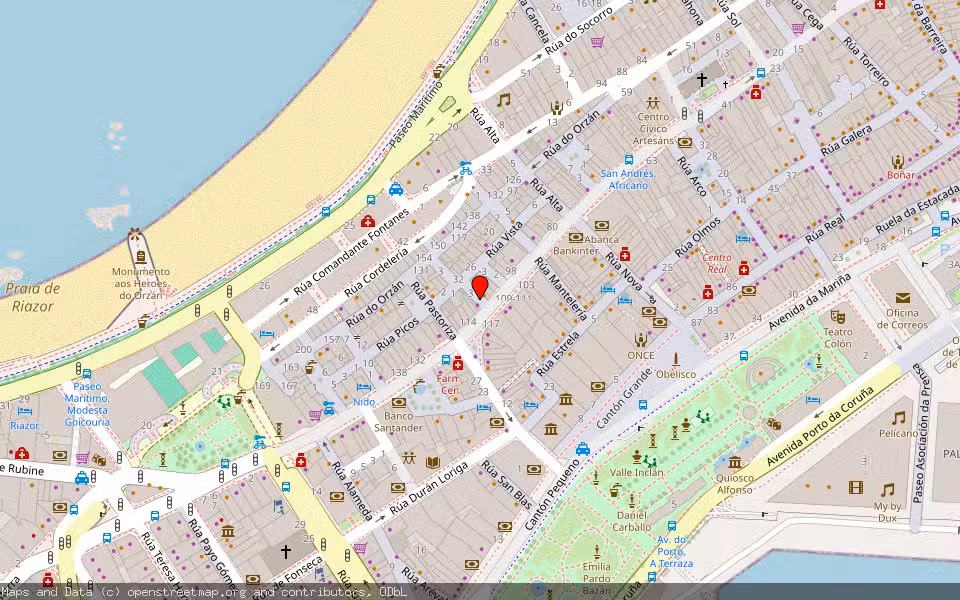Select the Oficina de Correos envelope icon
Viewport: 960px width, 600px height.
(902, 298)
